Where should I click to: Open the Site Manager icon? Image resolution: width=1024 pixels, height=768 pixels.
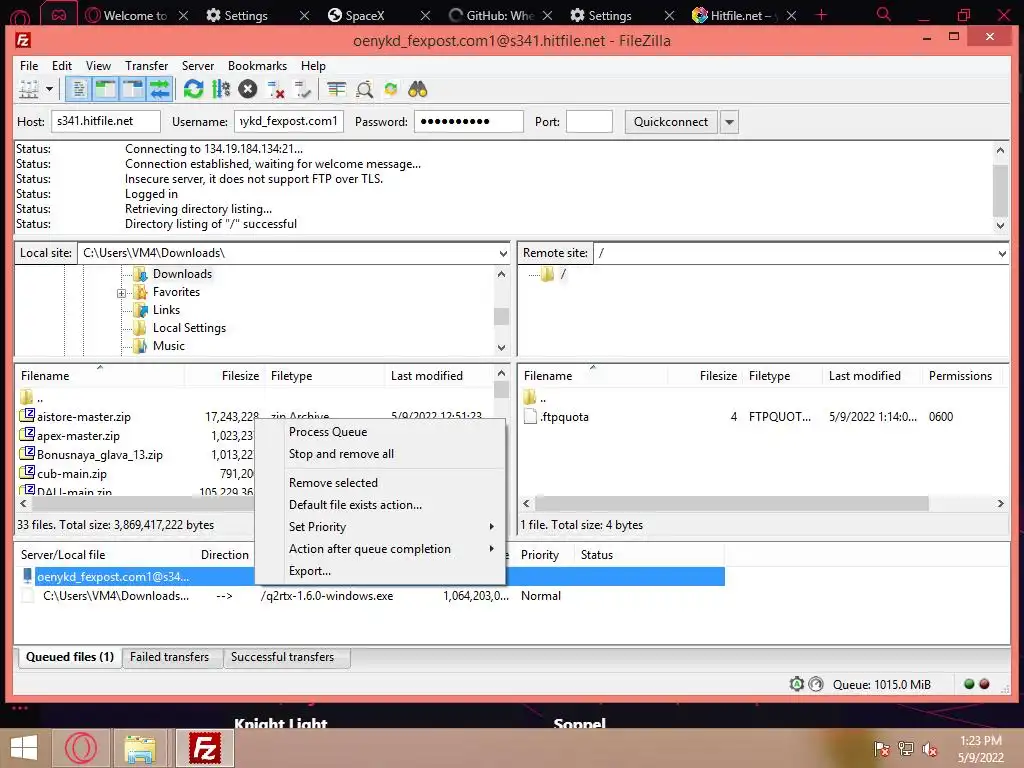29,89
